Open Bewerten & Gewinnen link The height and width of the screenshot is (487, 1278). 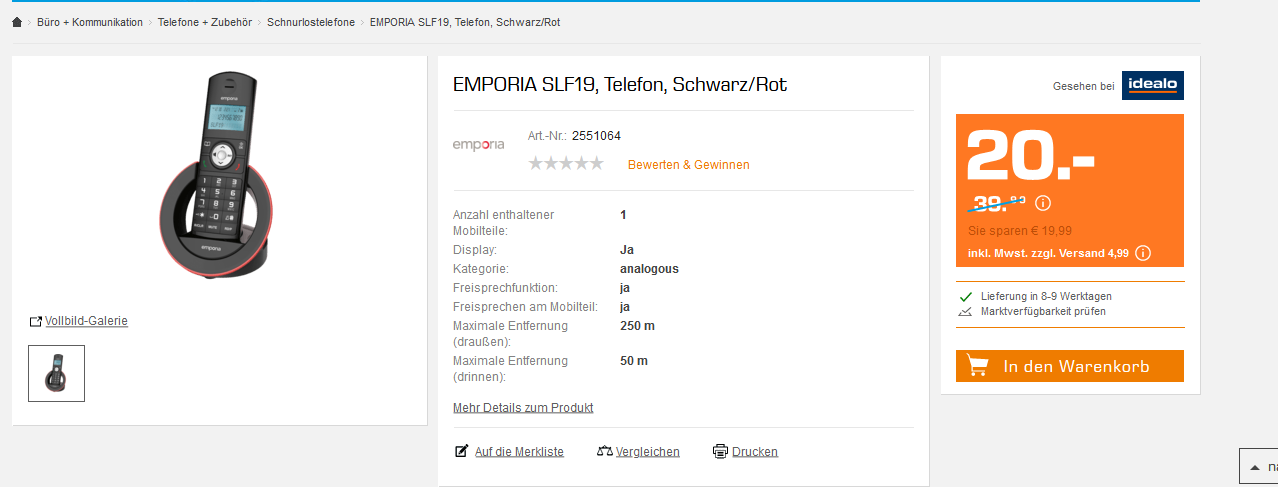point(688,165)
